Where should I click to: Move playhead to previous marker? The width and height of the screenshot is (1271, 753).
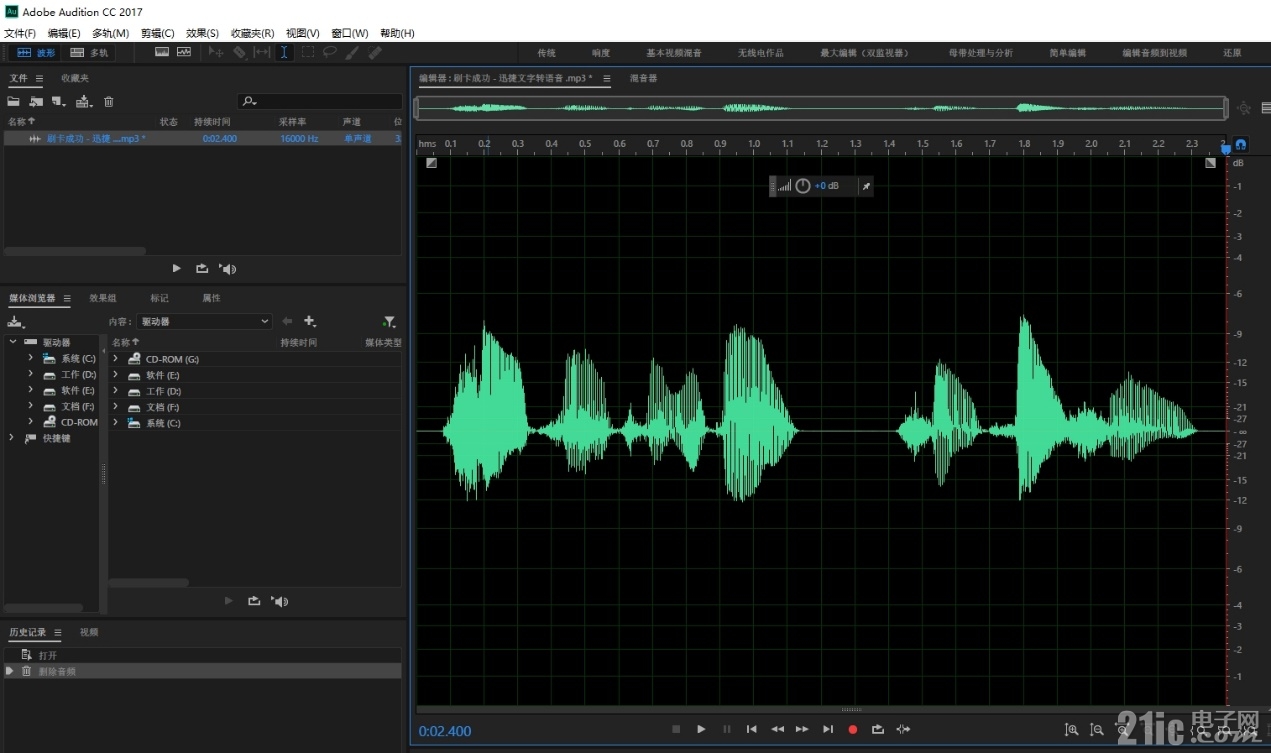[x=752, y=729]
